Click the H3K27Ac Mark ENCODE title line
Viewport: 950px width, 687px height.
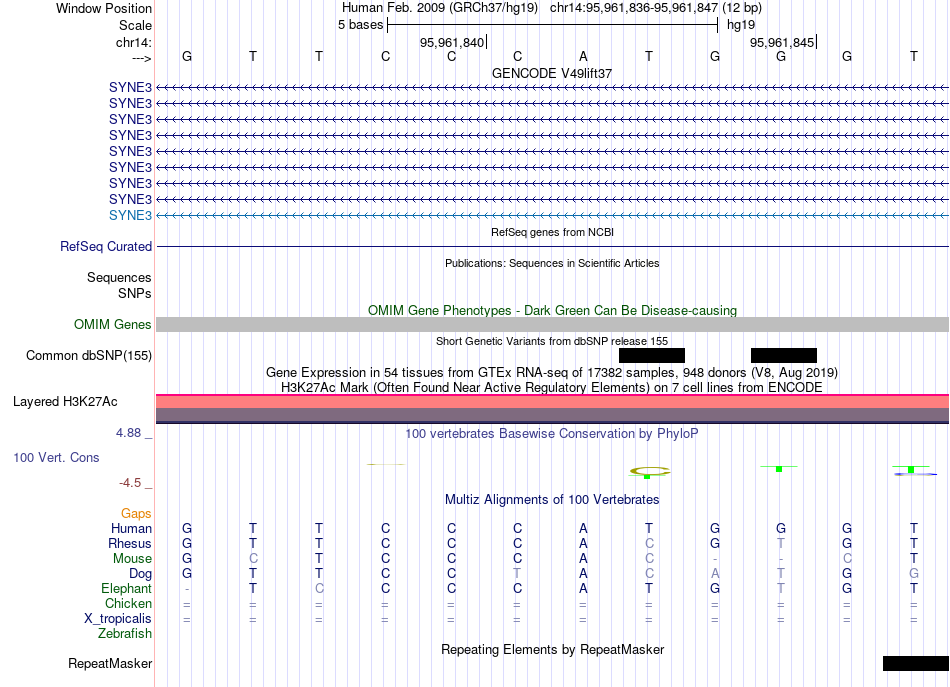pyautogui.click(x=552, y=387)
